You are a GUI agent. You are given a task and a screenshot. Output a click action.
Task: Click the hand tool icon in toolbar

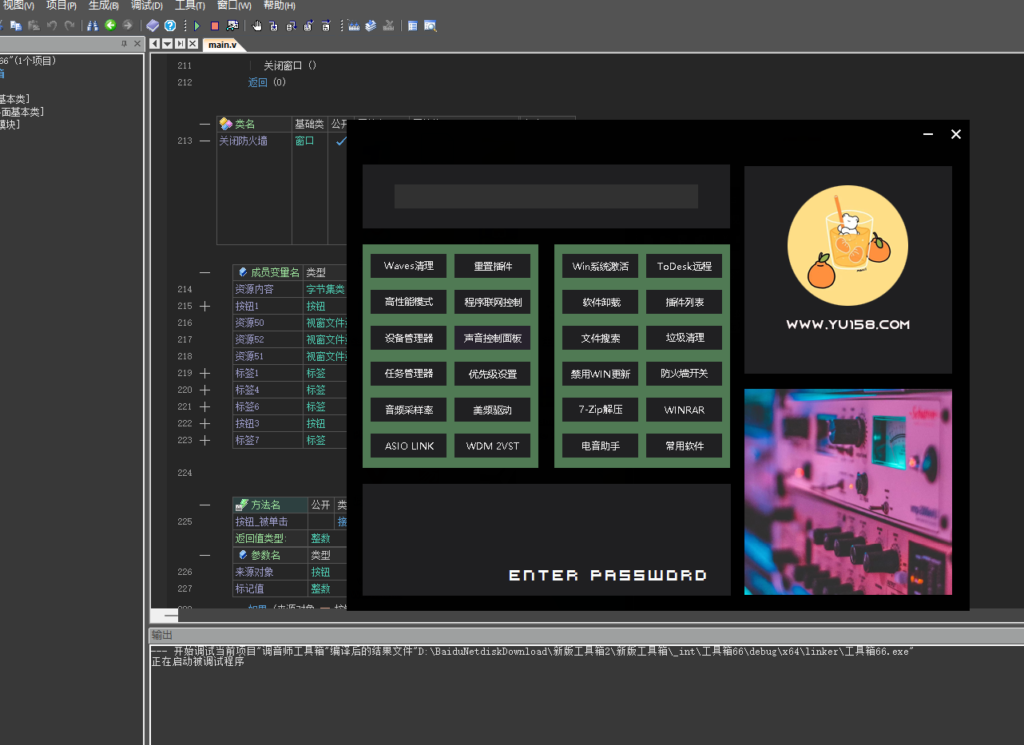[x=257, y=25]
